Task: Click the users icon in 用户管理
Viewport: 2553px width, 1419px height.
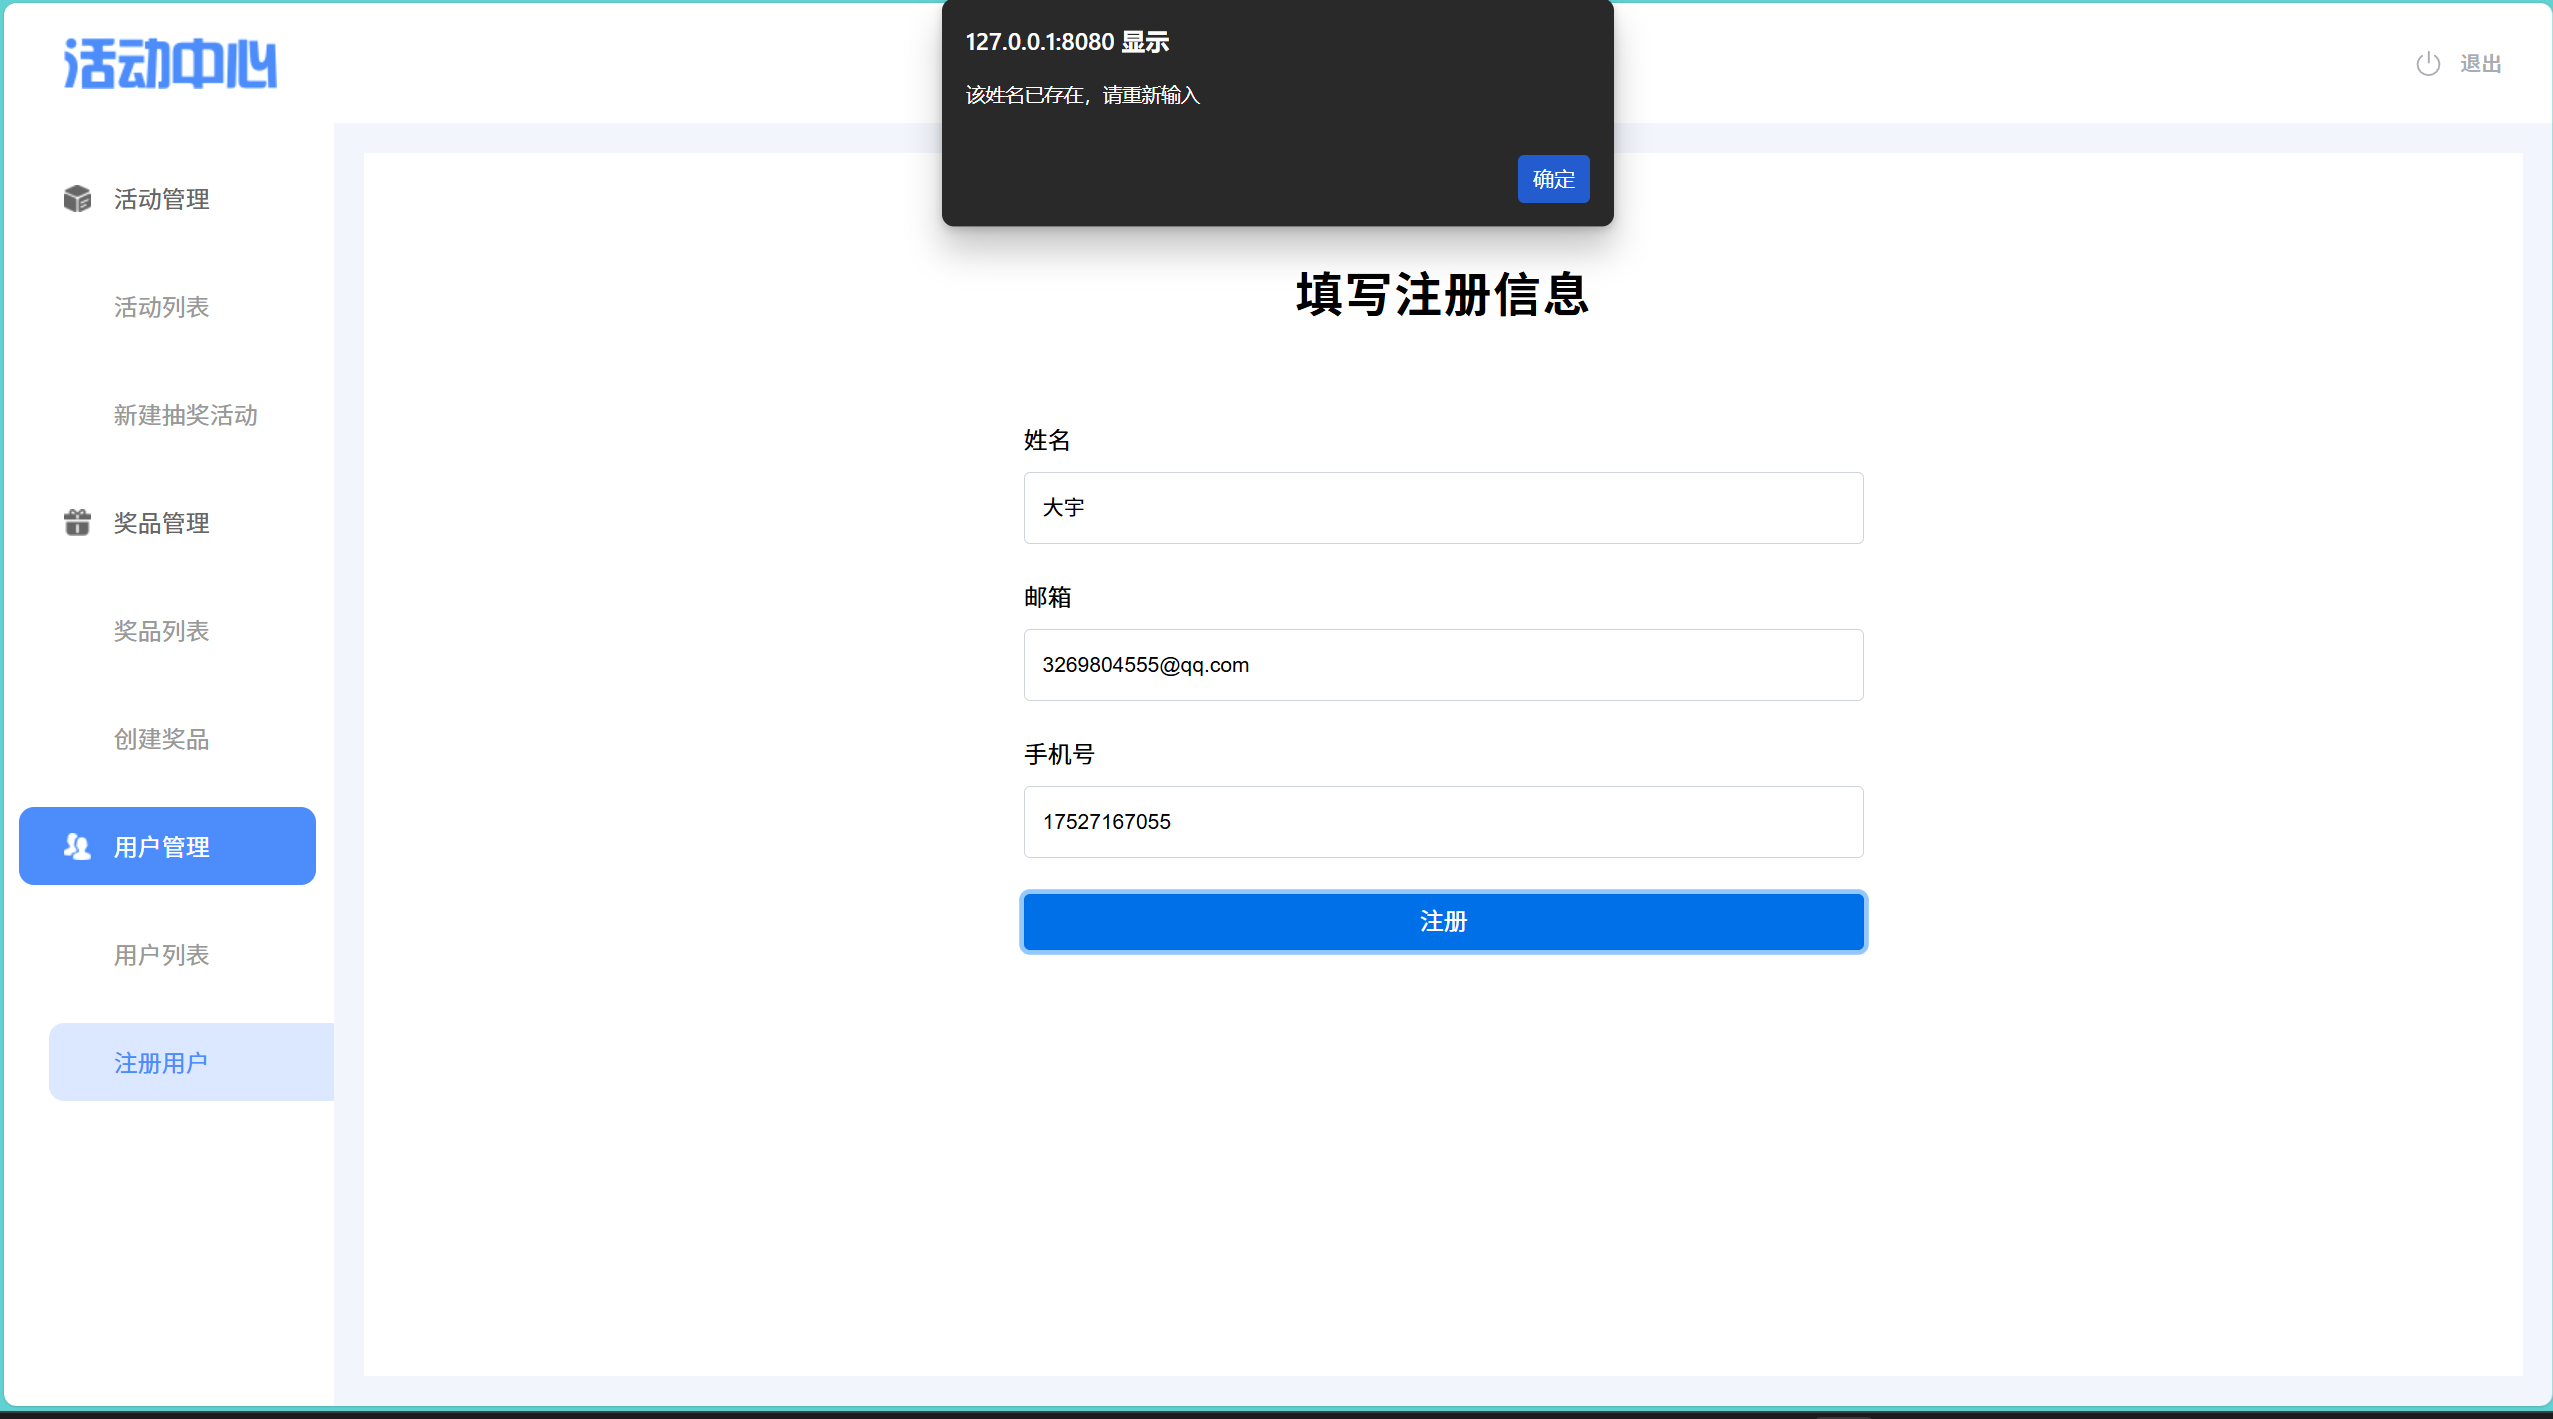Action: [x=77, y=847]
